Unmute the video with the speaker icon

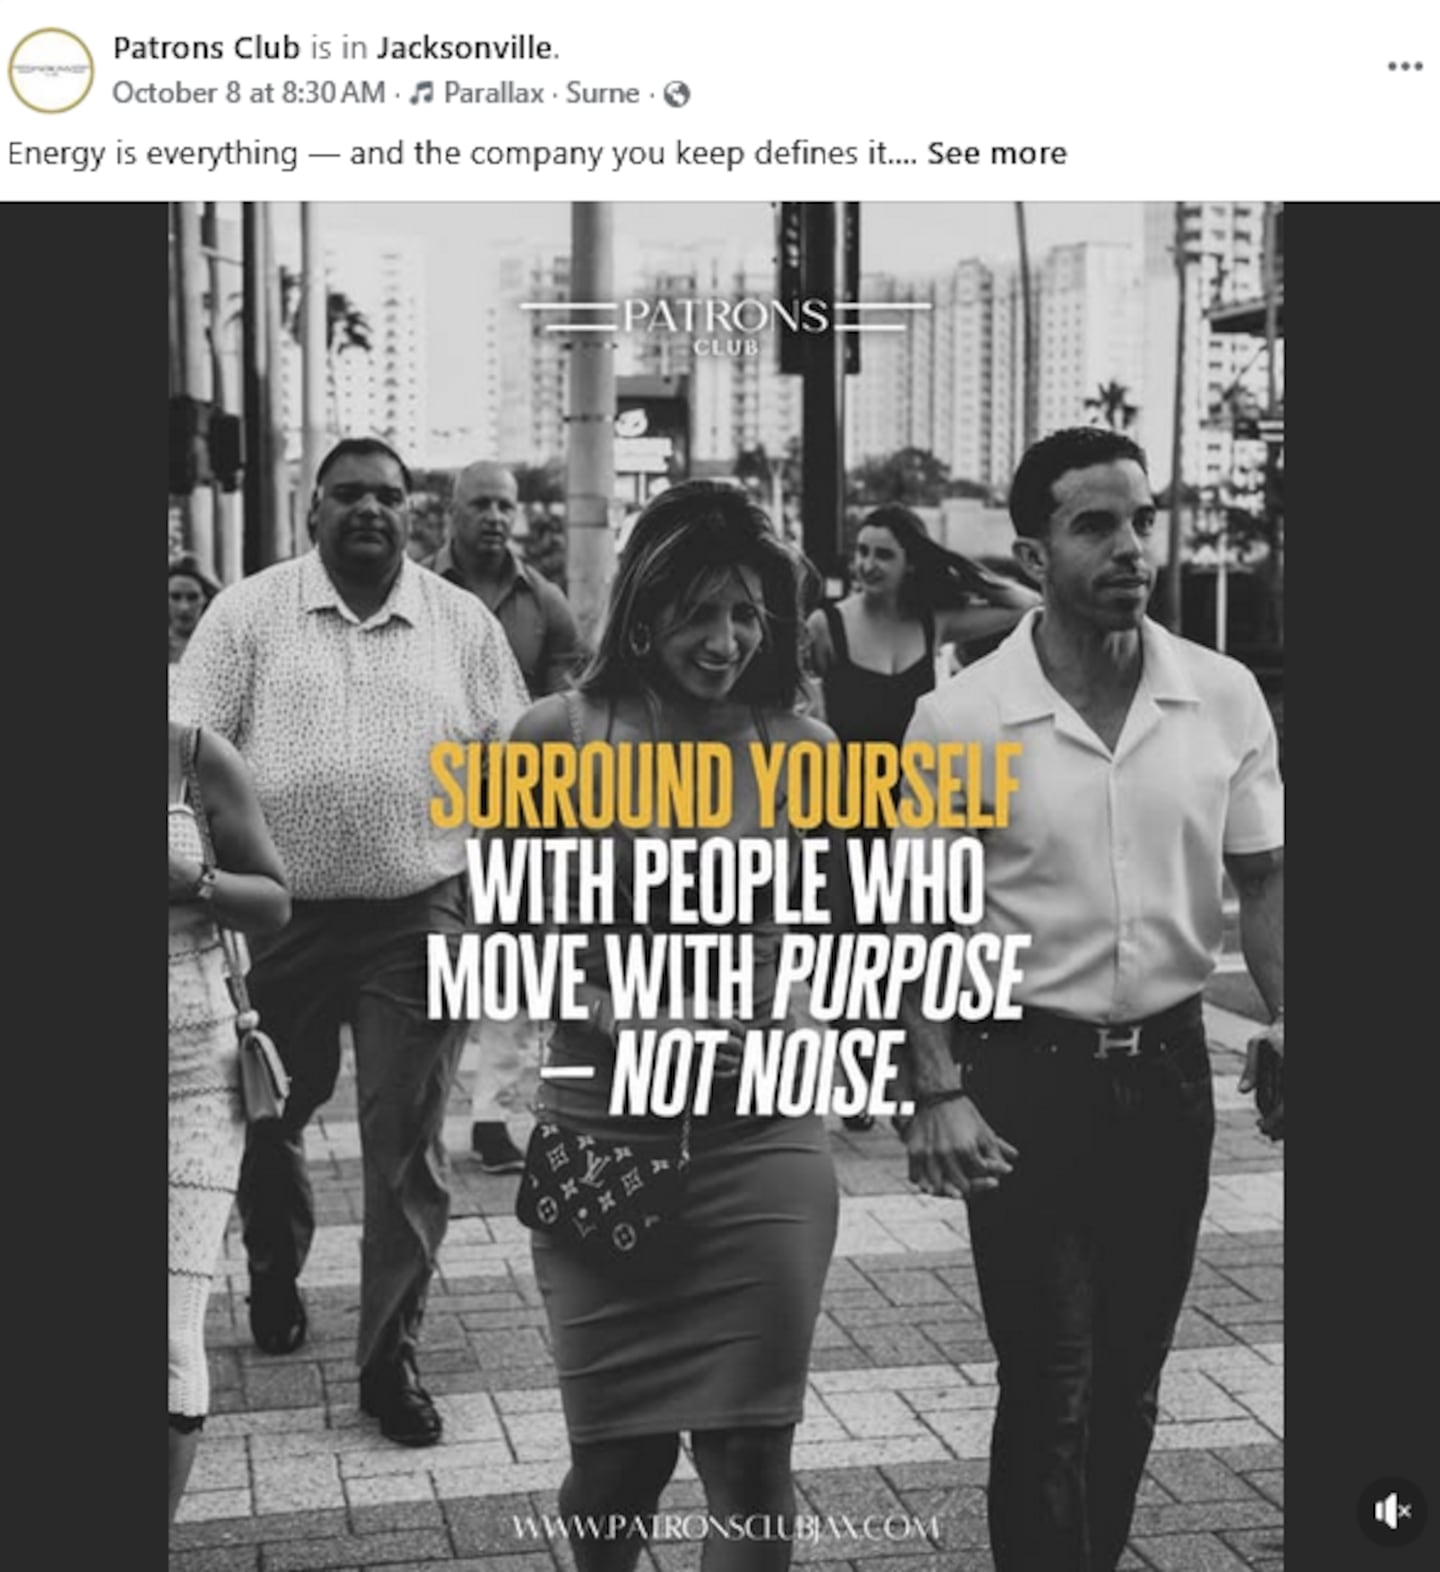[x=1391, y=1511]
